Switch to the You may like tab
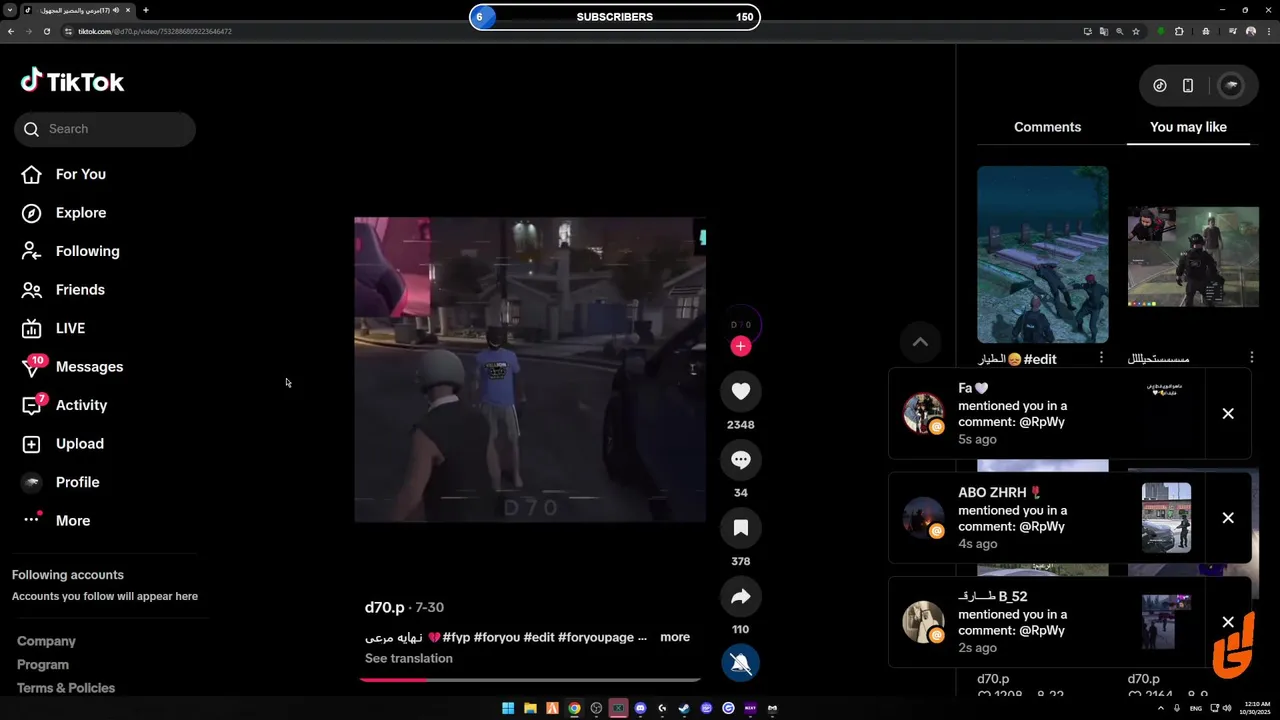 [x=1188, y=127]
